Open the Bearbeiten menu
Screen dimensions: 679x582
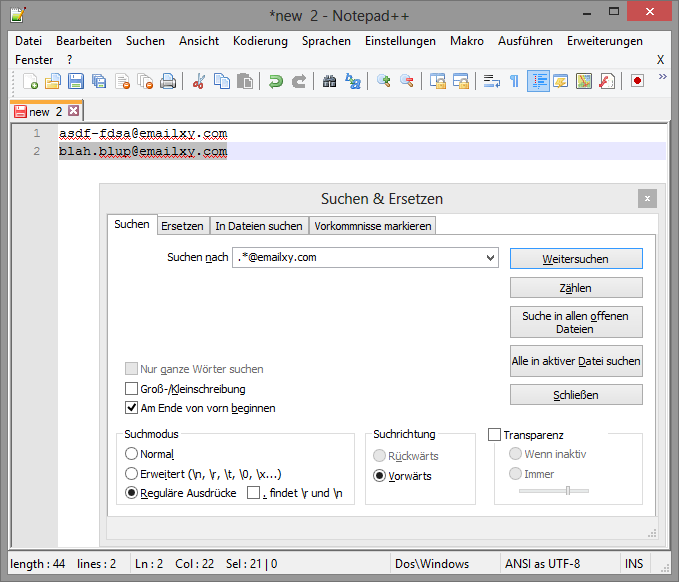84,41
